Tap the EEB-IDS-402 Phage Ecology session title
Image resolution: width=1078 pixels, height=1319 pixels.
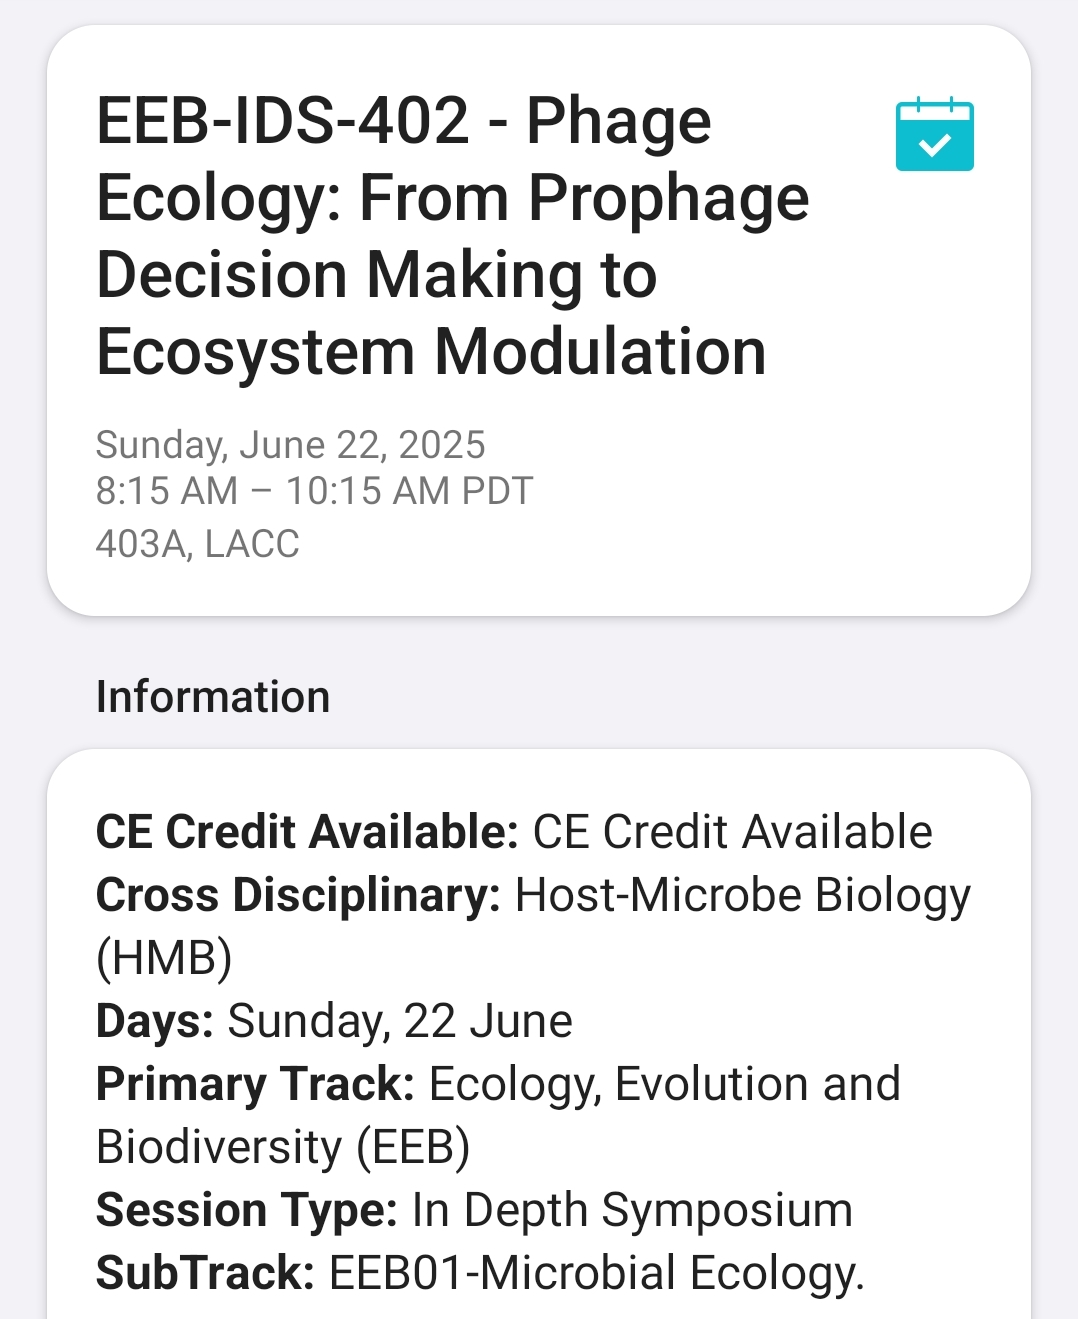tap(452, 236)
